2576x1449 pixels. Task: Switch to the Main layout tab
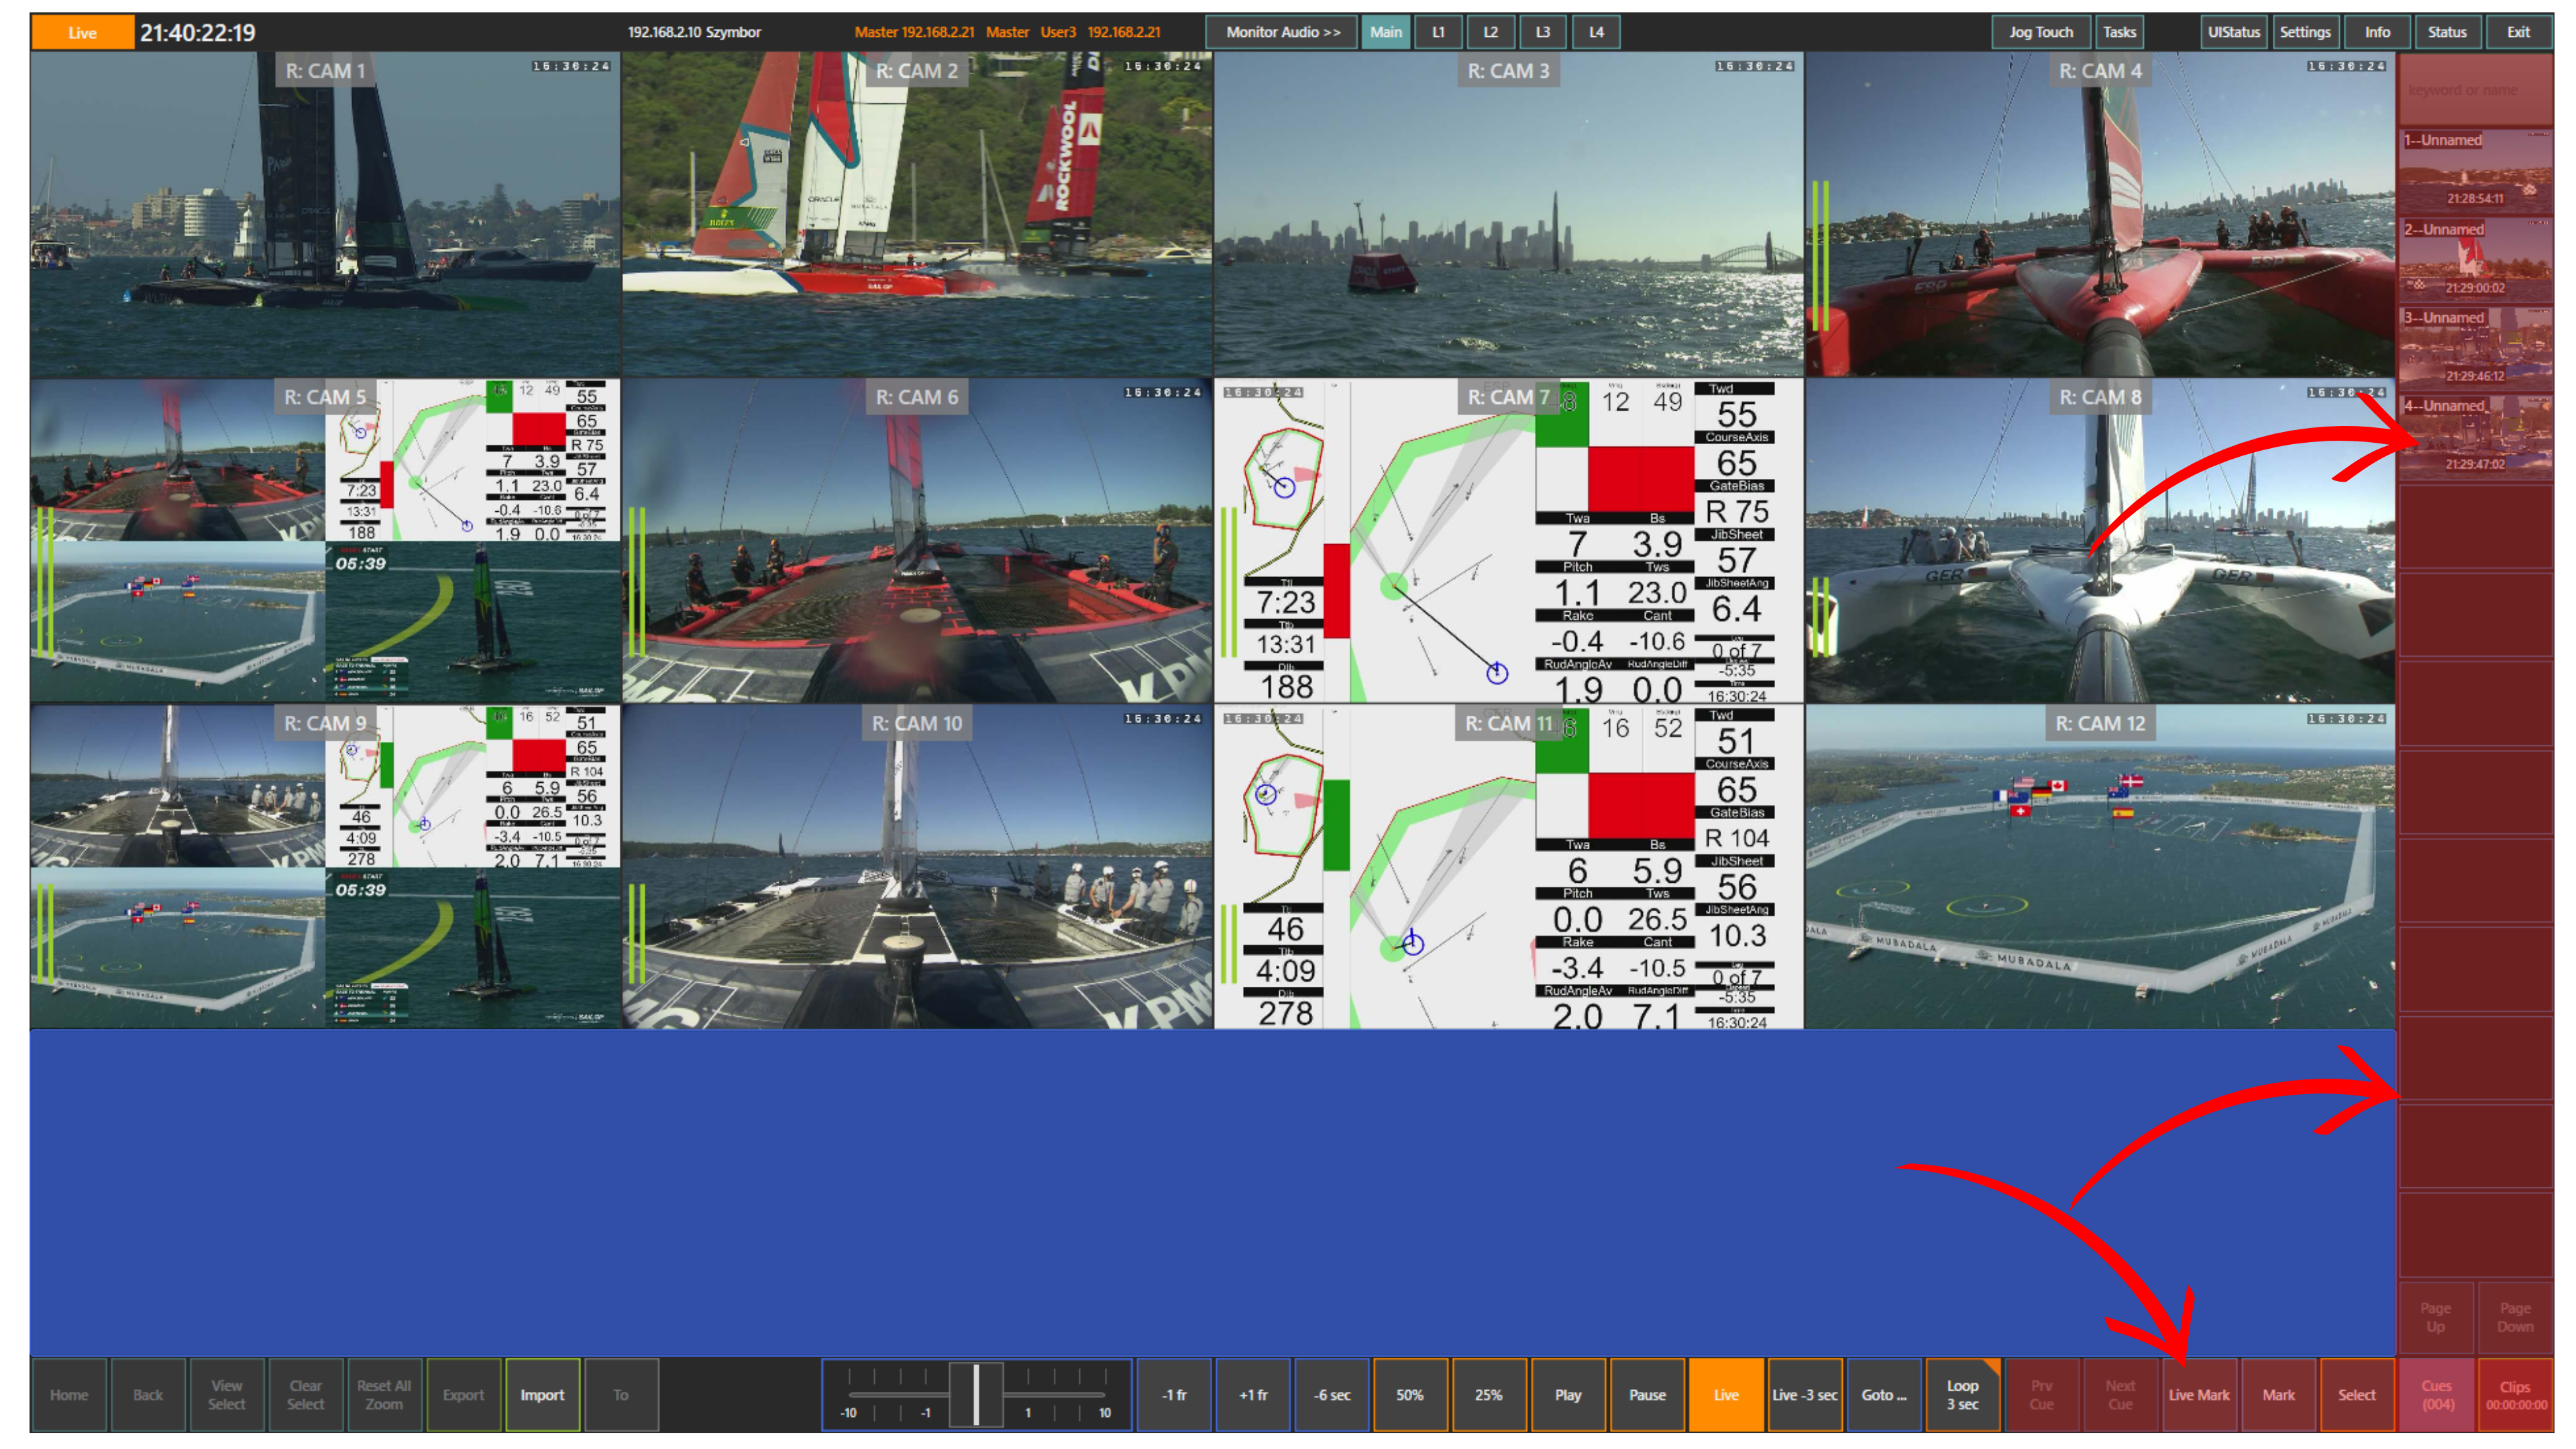(x=1386, y=32)
